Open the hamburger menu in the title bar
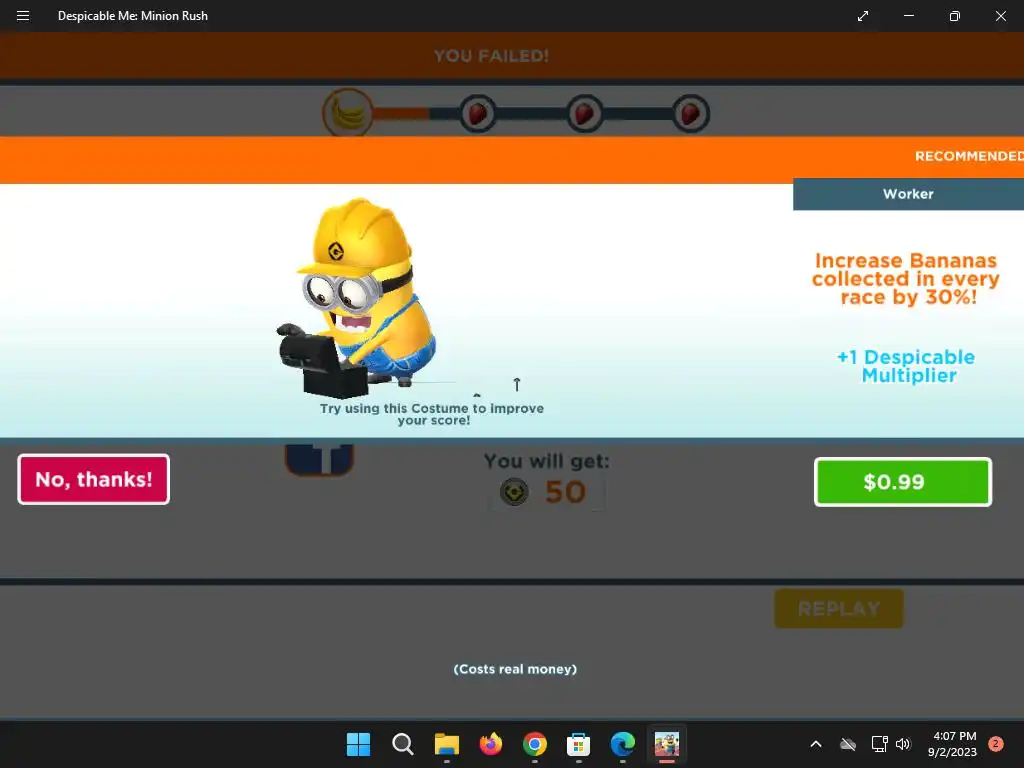 coord(23,16)
